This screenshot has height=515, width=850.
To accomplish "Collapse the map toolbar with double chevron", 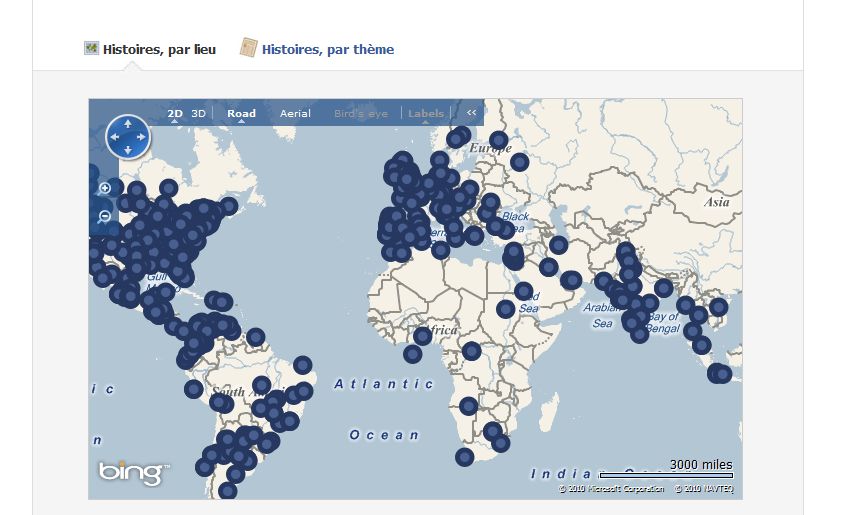I will [471, 112].
